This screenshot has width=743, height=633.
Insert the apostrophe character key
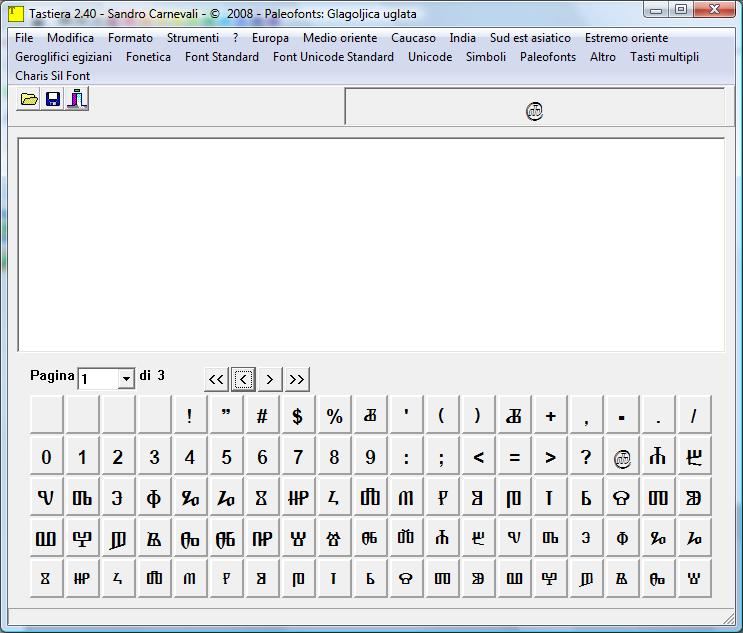pyautogui.click(x=406, y=415)
